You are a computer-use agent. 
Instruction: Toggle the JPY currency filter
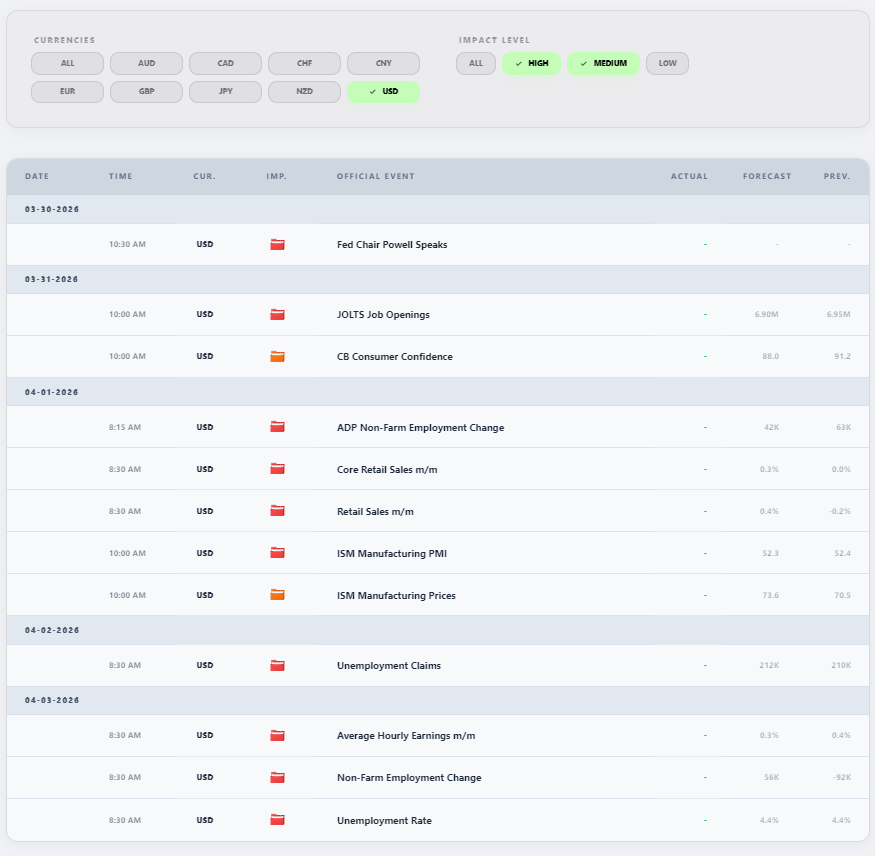[x=225, y=92]
